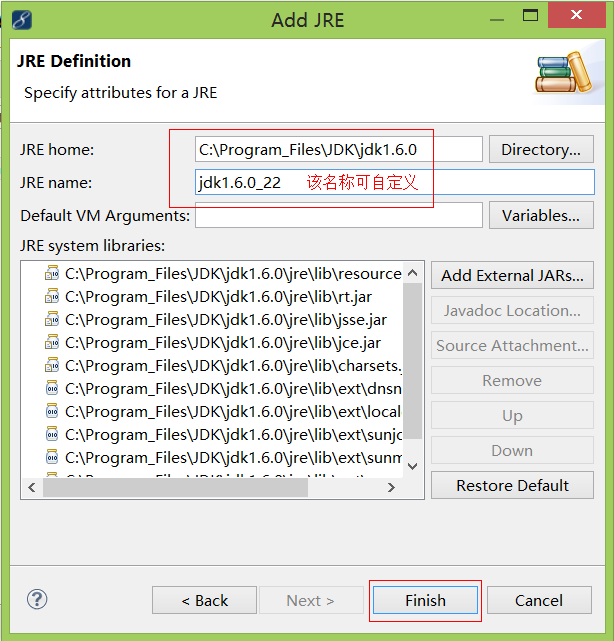Open help via question mark icon

[37, 599]
